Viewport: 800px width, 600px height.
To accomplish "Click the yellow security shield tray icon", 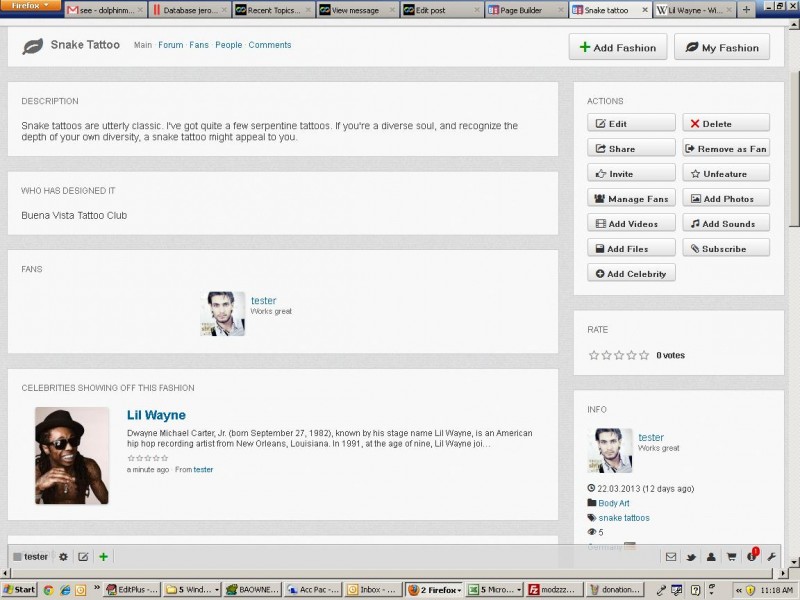I will pyautogui.click(x=750, y=590).
